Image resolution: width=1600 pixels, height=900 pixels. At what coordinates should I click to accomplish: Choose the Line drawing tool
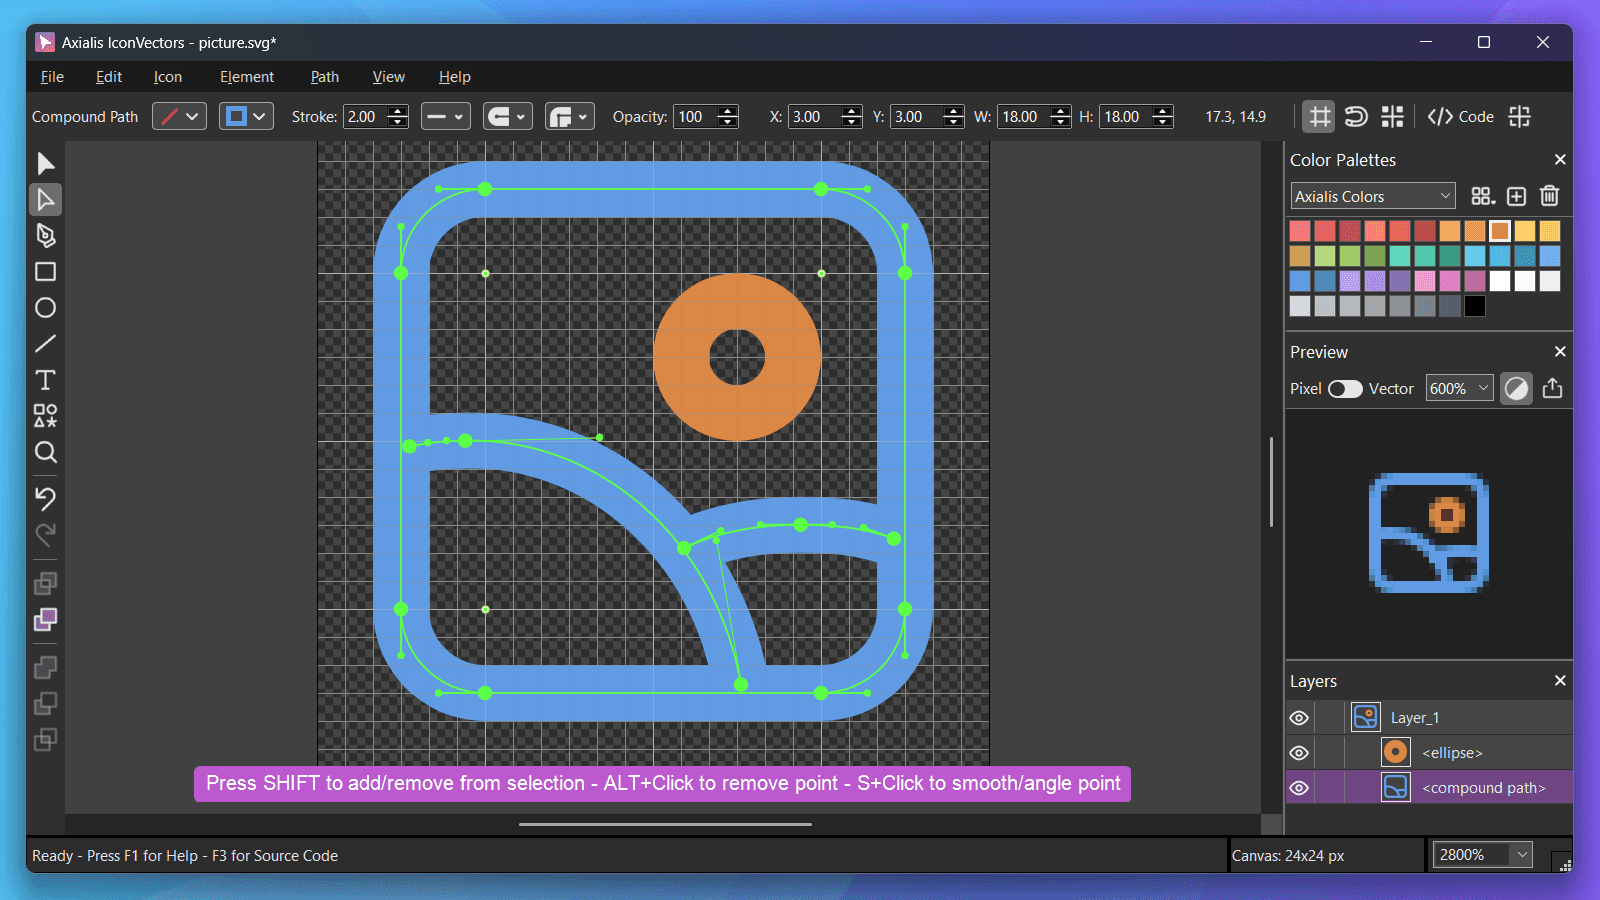pos(45,343)
